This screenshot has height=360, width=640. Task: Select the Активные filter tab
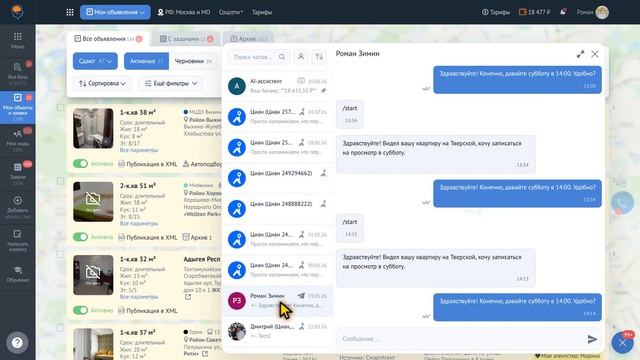pyautogui.click(x=147, y=61)
